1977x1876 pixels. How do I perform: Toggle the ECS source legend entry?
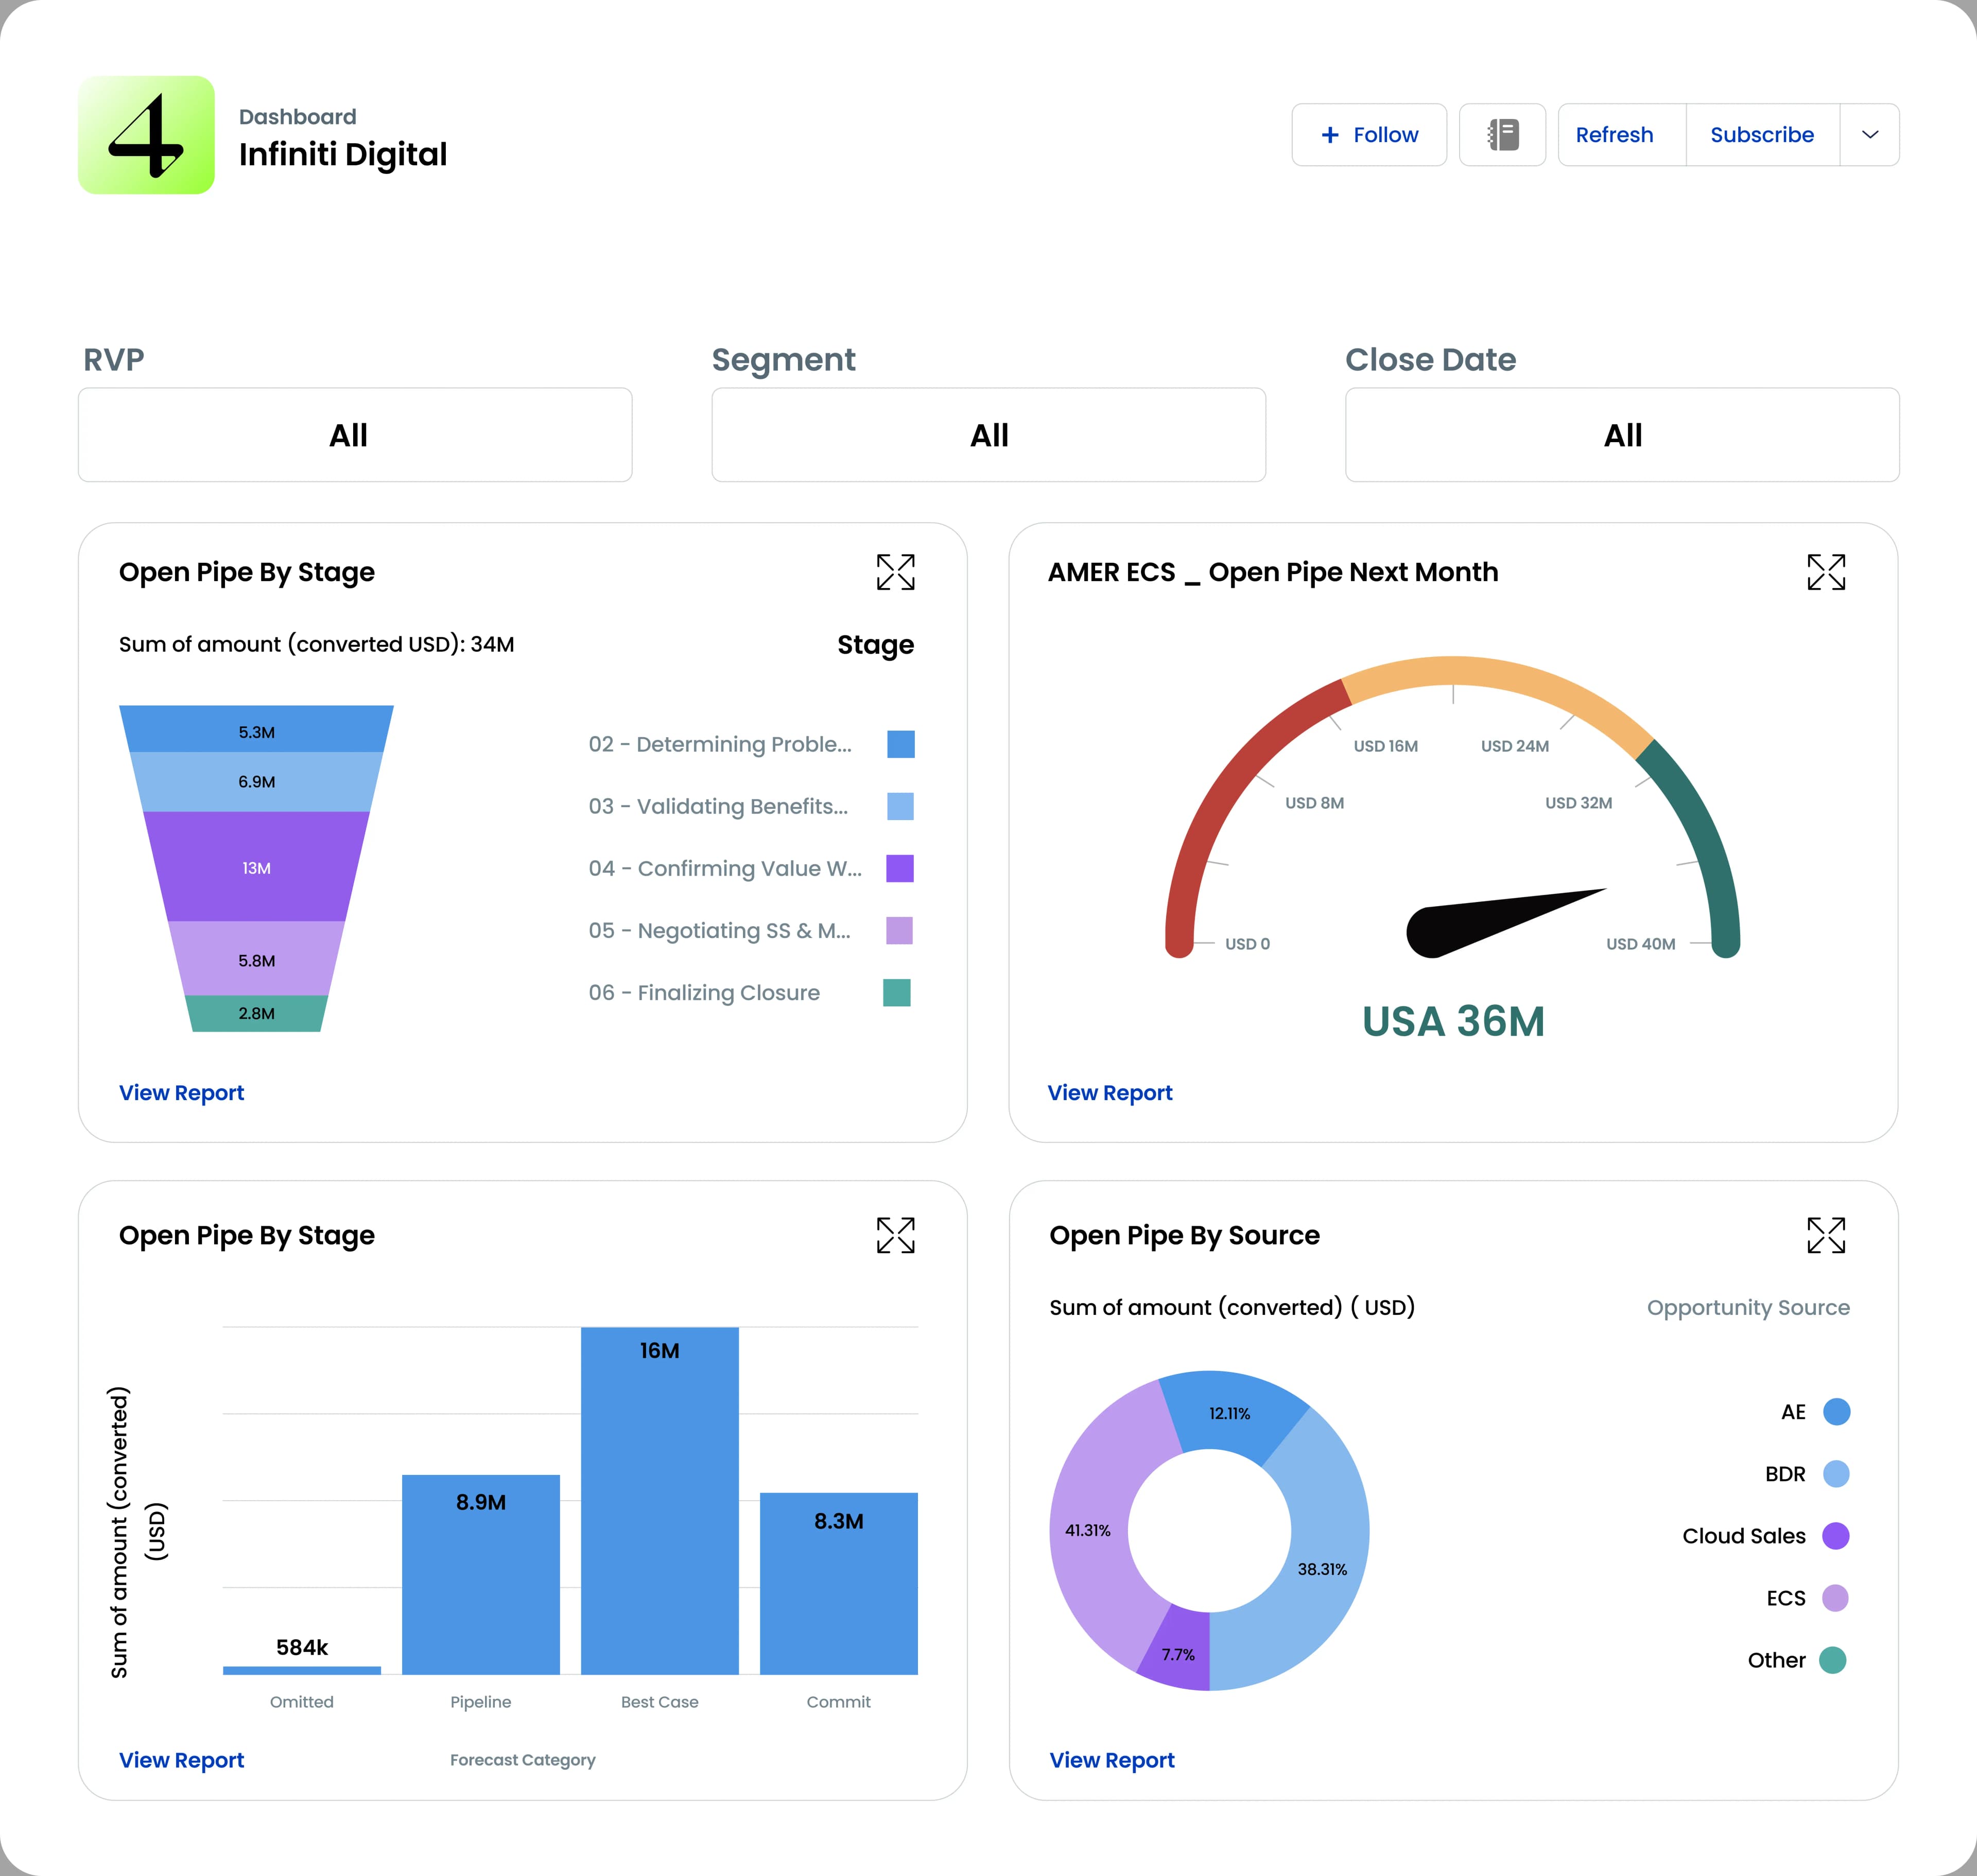[1836, 1598]
